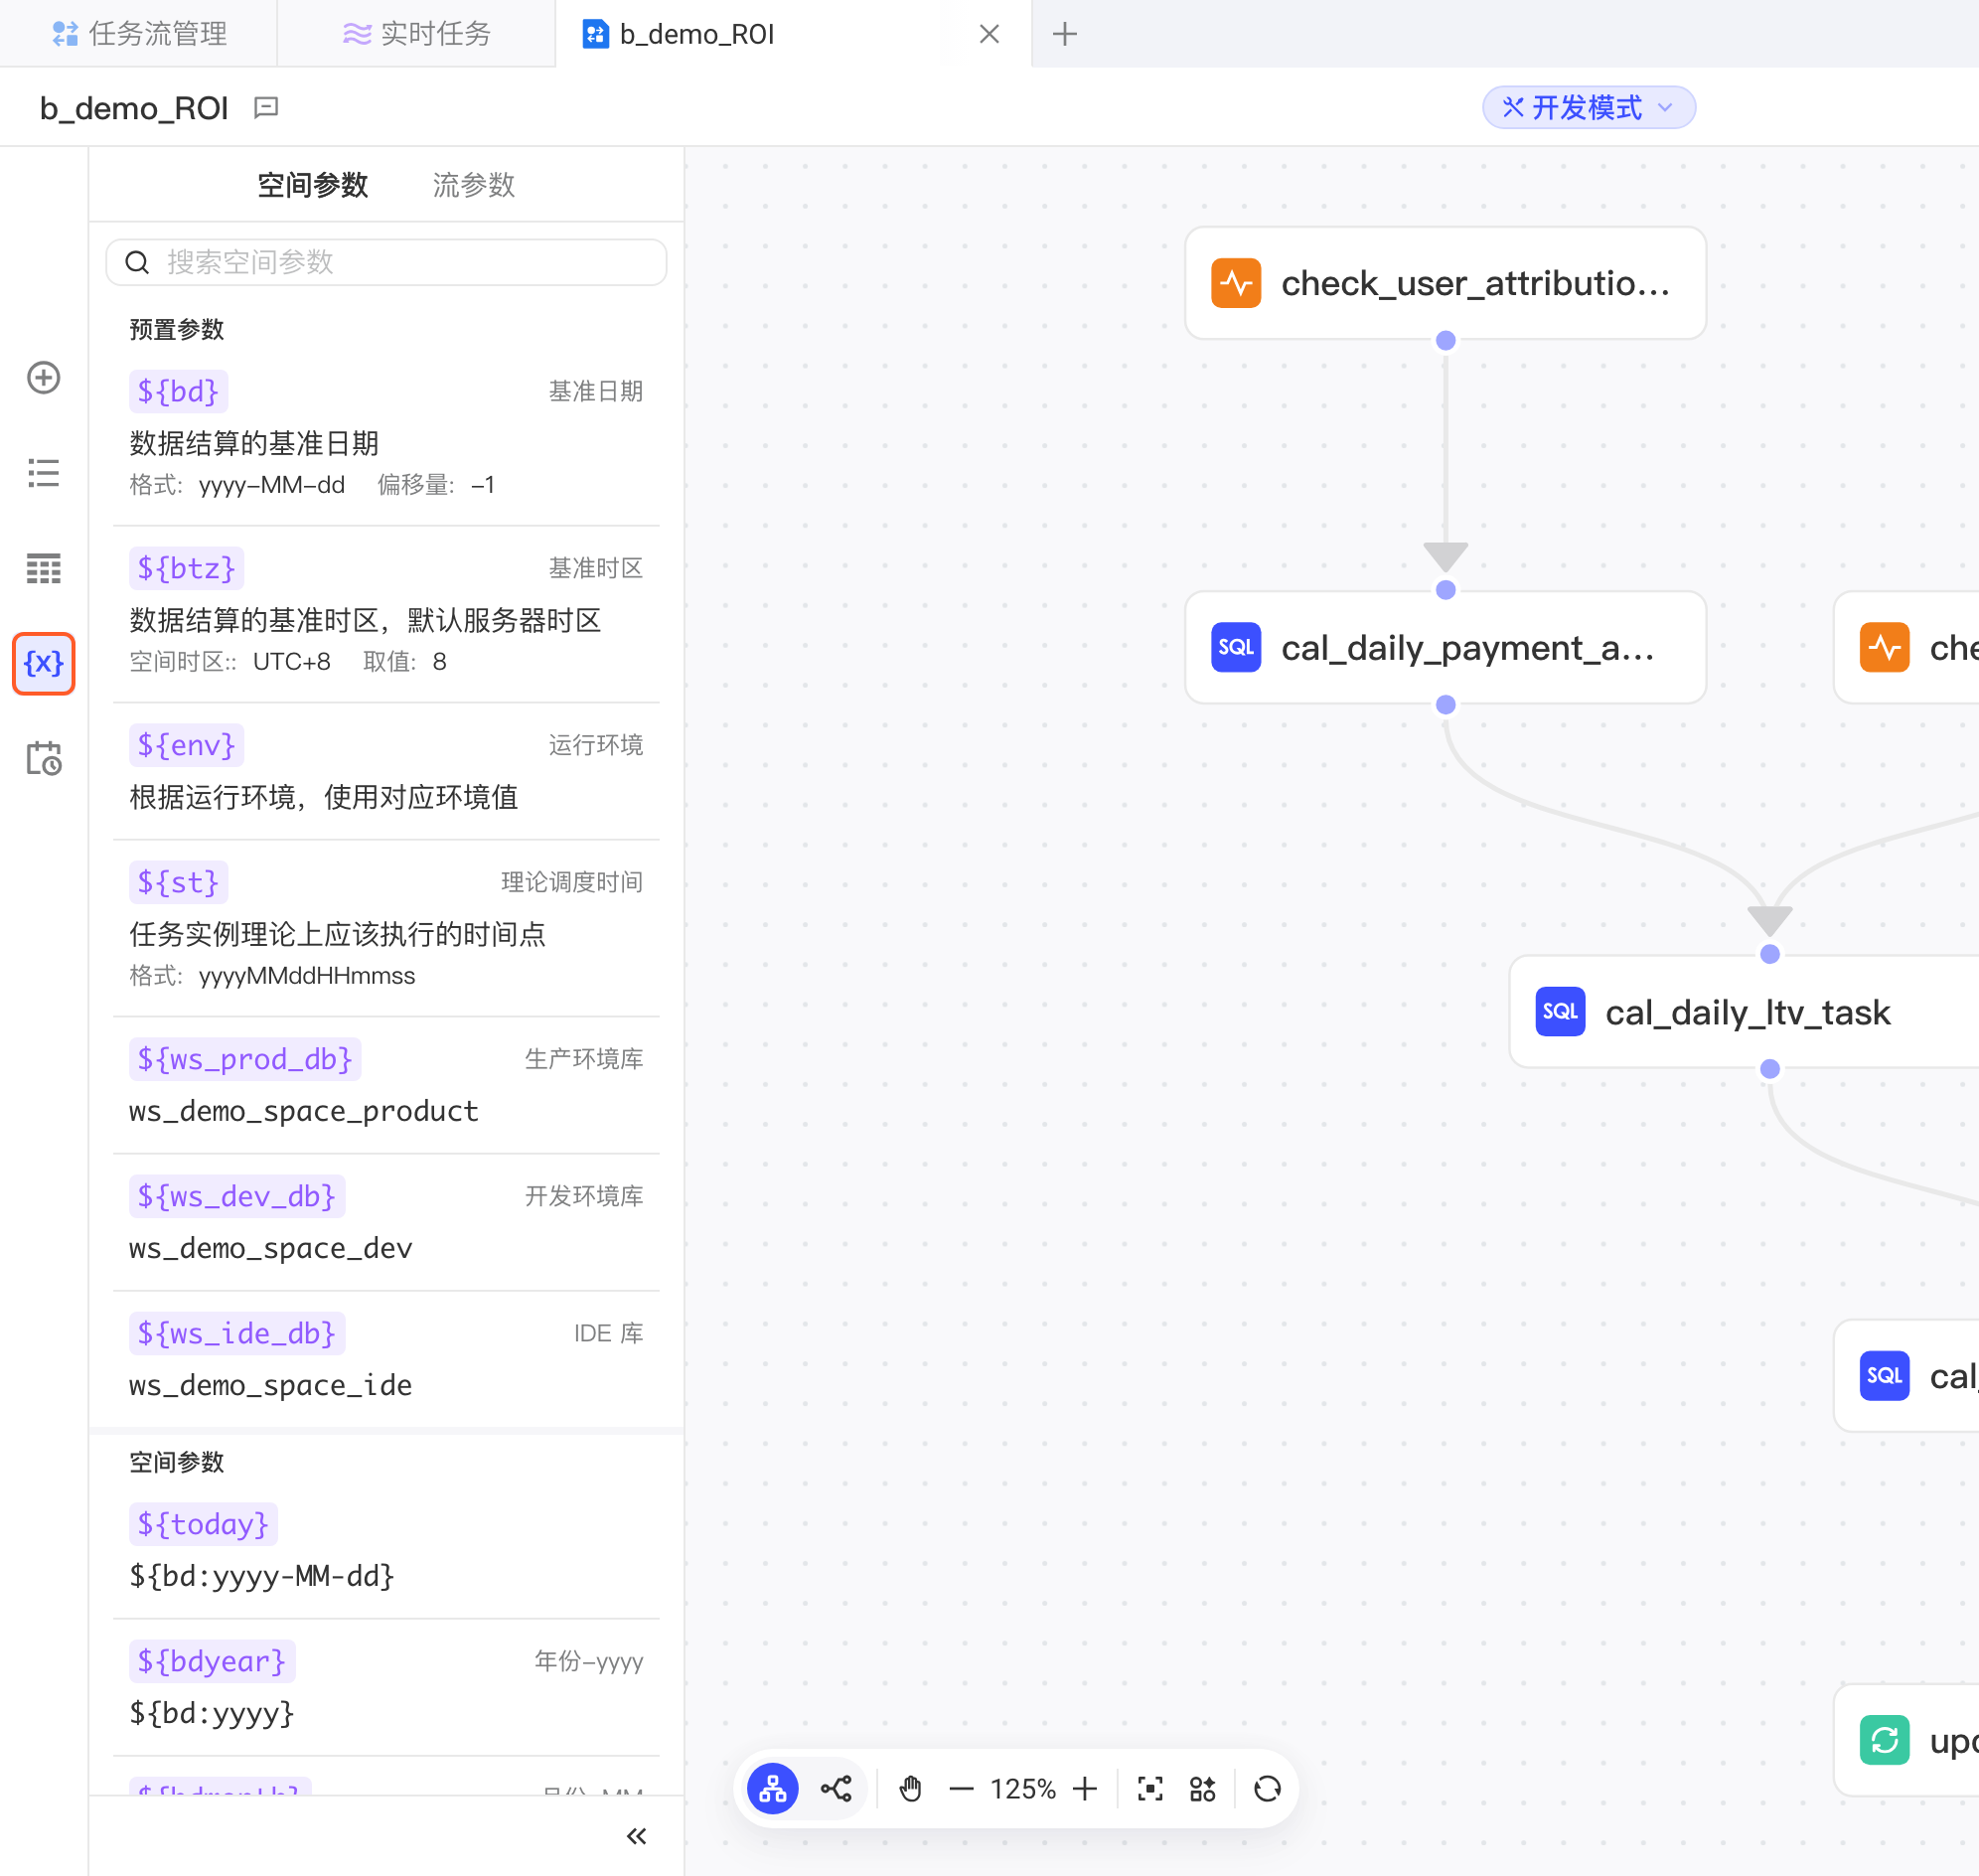
Task: Click the refresh canvas icon
Action: coord(1267,1788)
